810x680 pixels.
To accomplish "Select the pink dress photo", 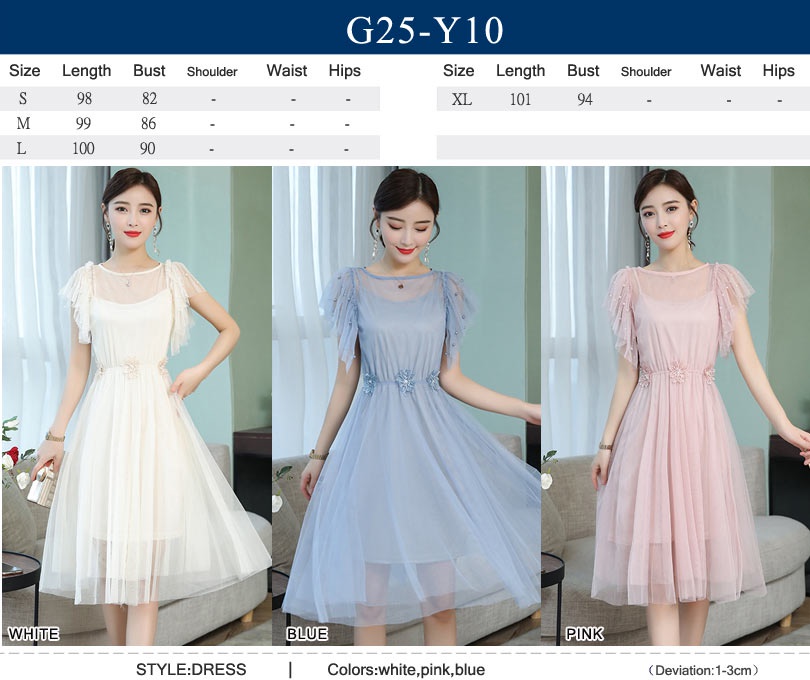I will coord(676,406).
